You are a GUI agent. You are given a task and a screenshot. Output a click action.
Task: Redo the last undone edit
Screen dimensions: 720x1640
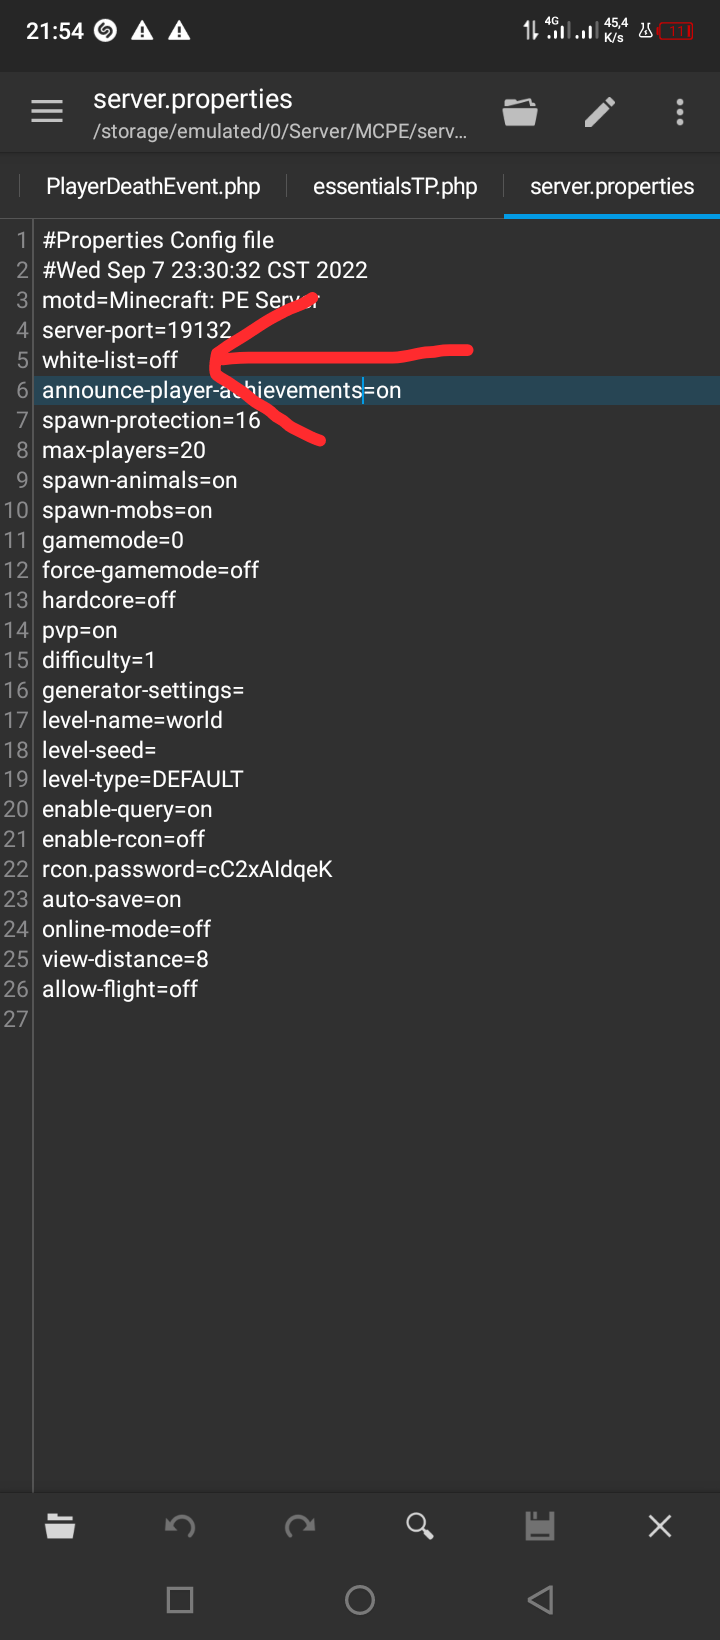point(300,1526)
